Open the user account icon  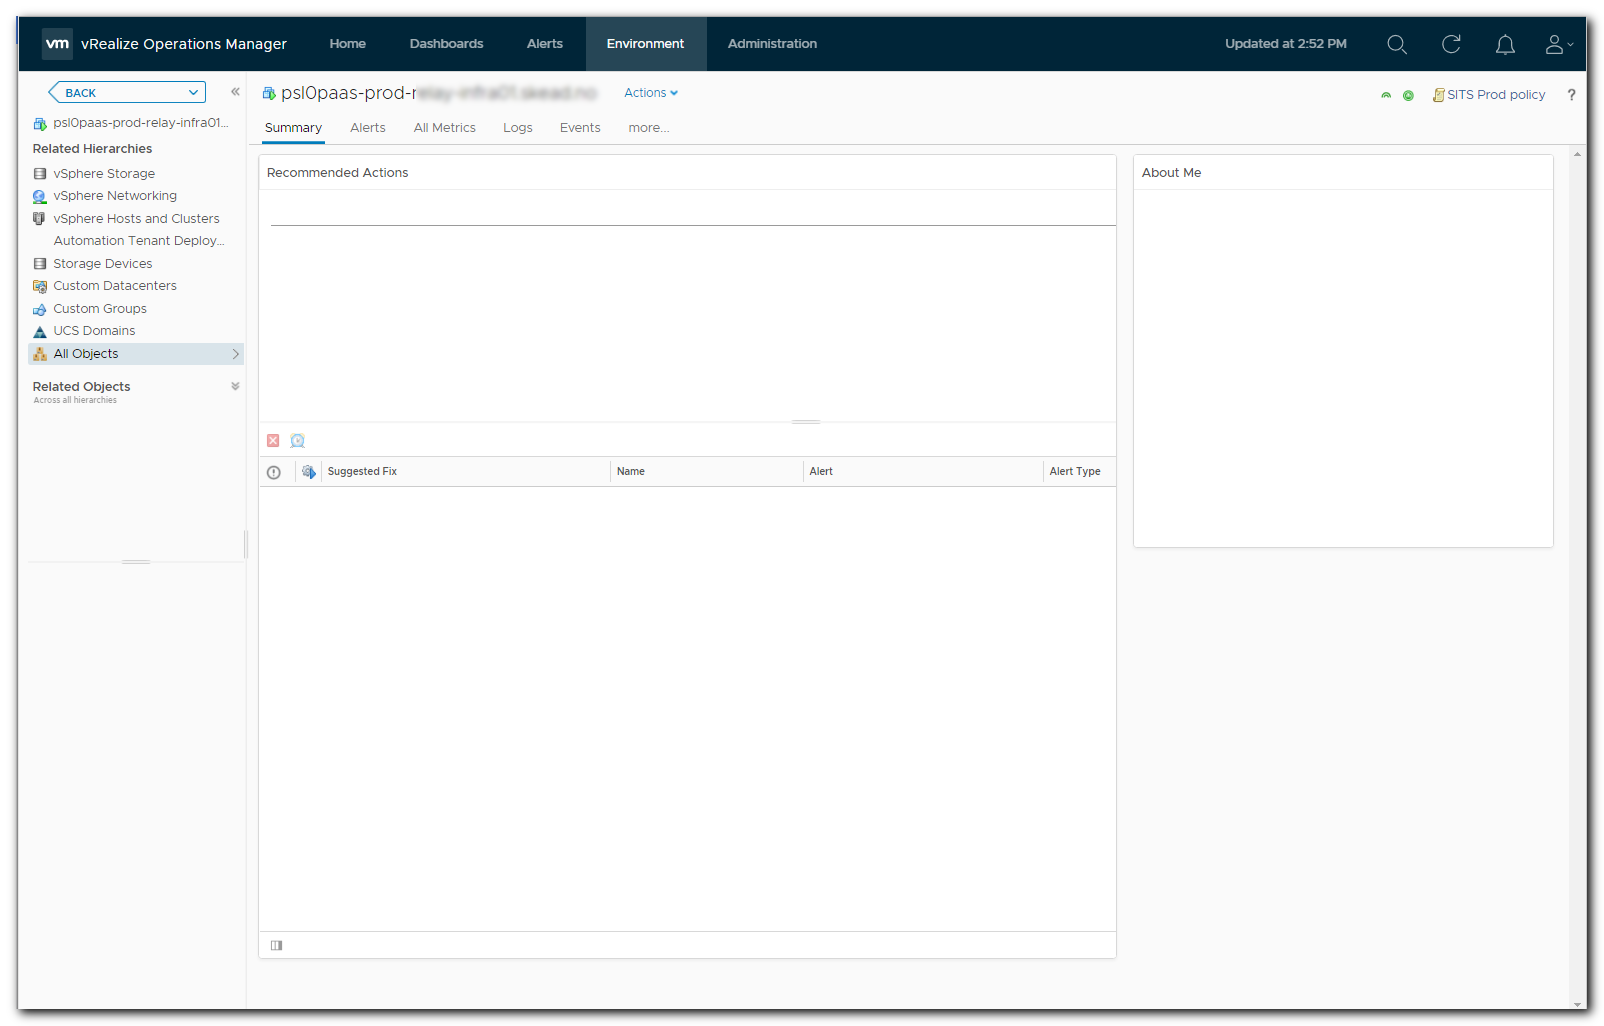(1554, 44)
